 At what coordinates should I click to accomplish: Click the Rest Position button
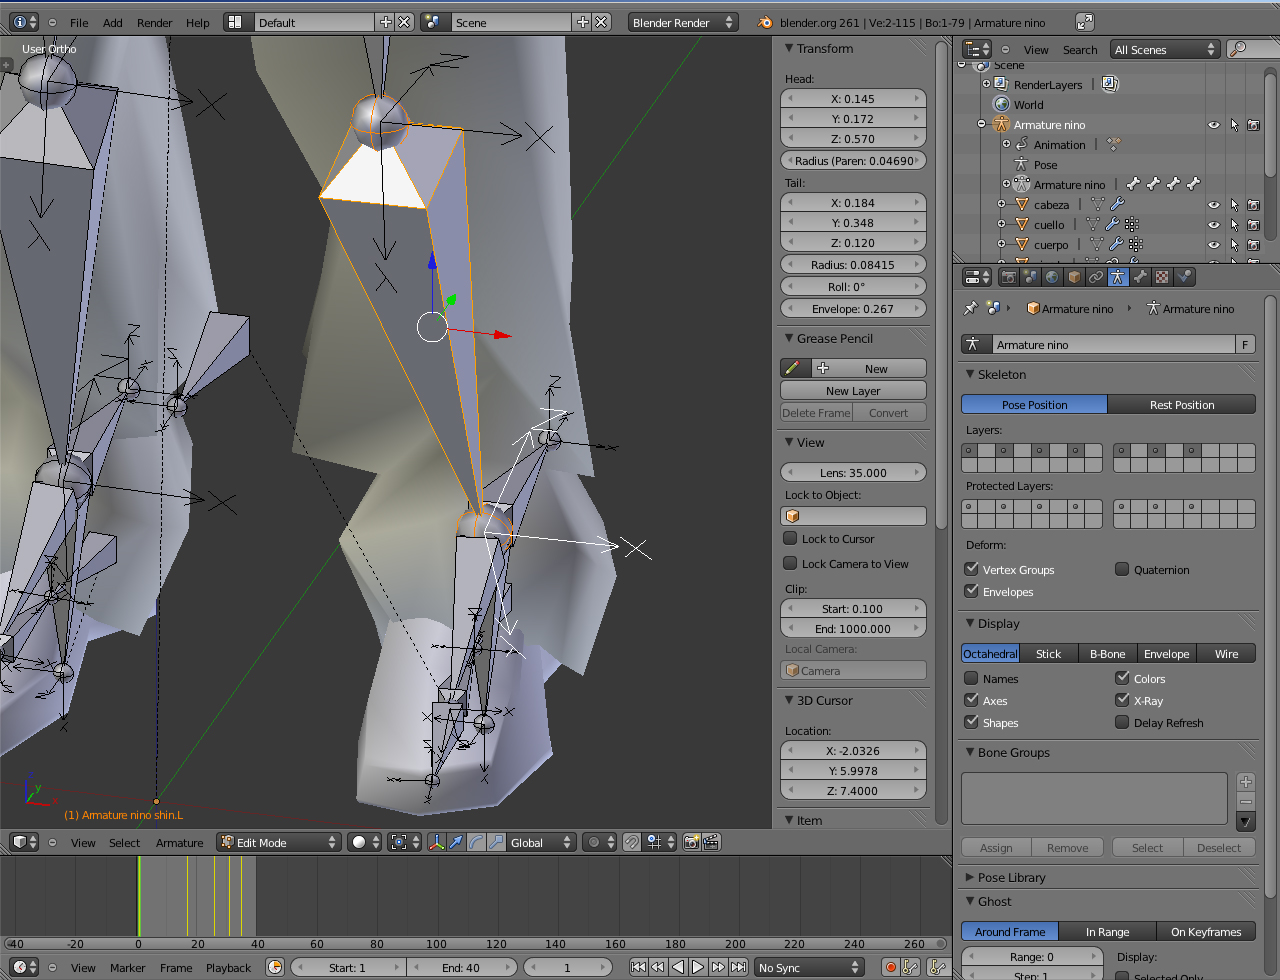(x=1181, y=405)
